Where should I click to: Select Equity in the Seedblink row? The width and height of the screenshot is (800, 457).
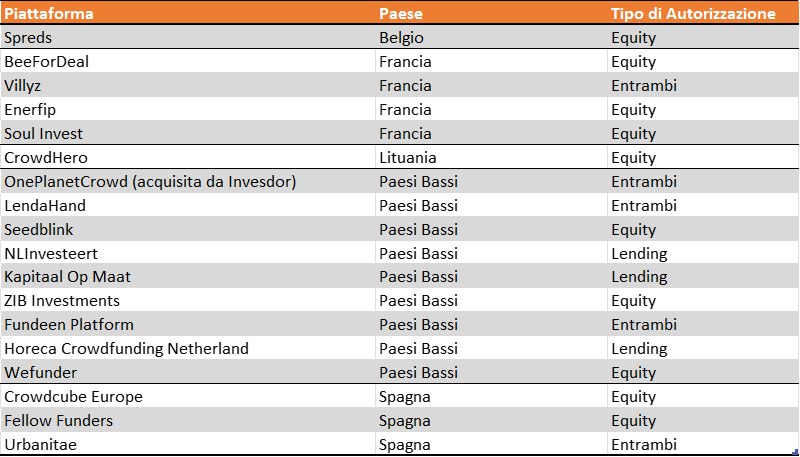pos(634,230)
